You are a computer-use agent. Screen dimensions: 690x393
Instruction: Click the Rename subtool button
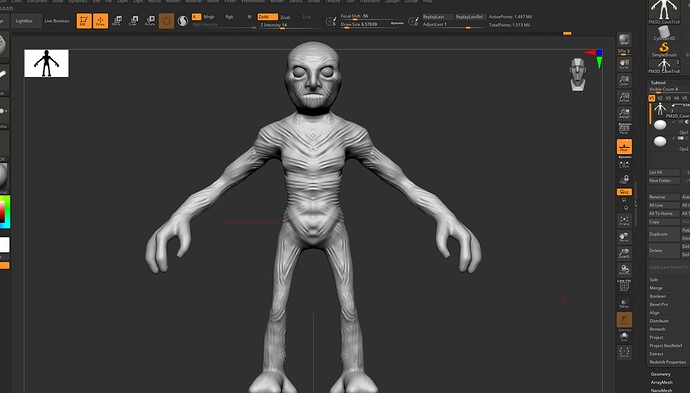664,197
